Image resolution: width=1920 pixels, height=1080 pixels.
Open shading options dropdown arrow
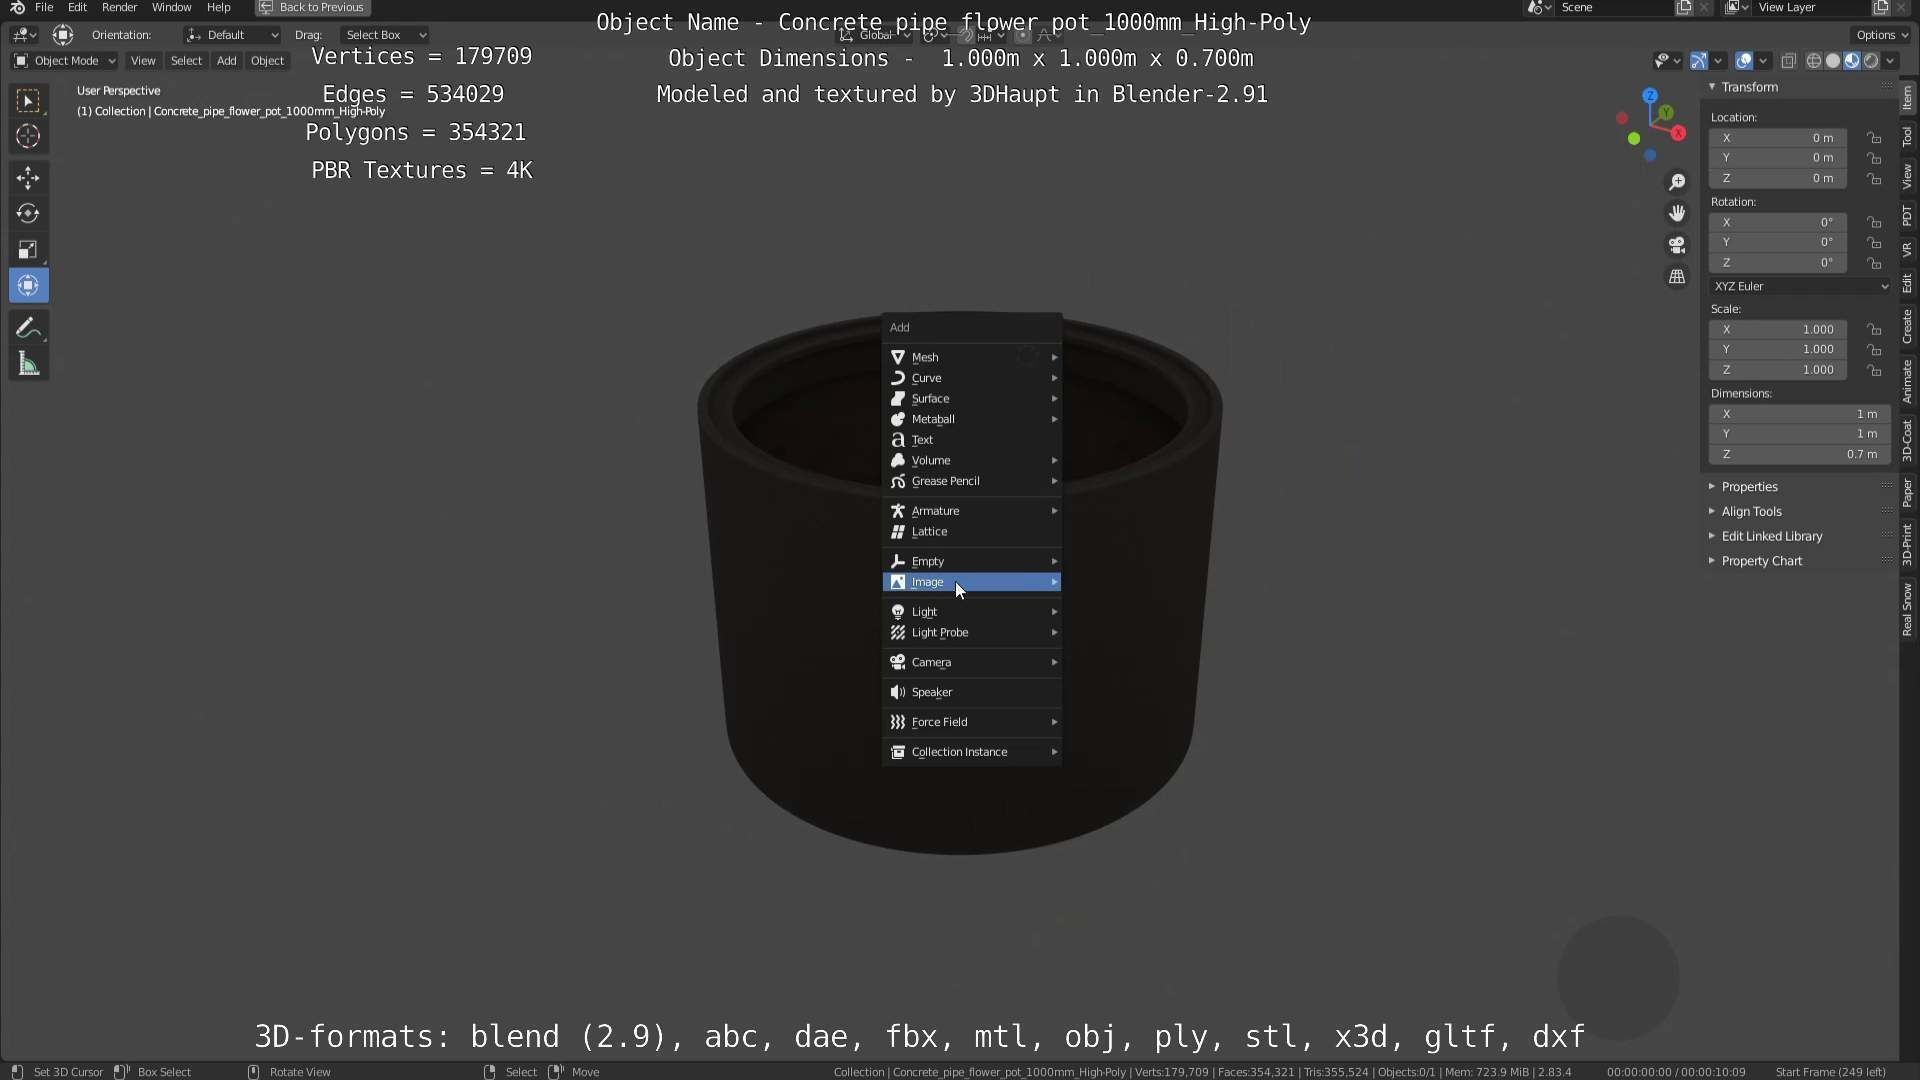[x=1890, y=61]
